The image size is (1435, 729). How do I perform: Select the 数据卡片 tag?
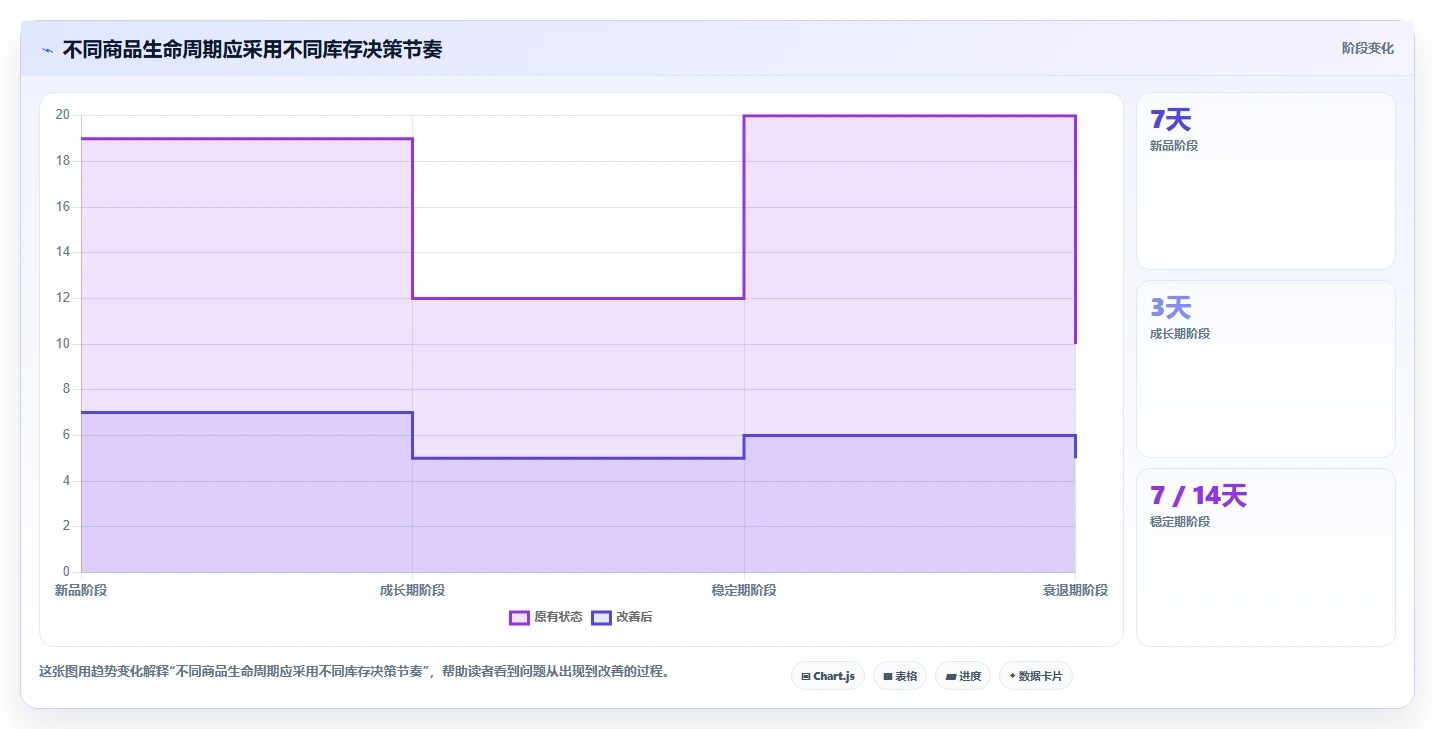pyautogui.click(x=1036, y=676)
